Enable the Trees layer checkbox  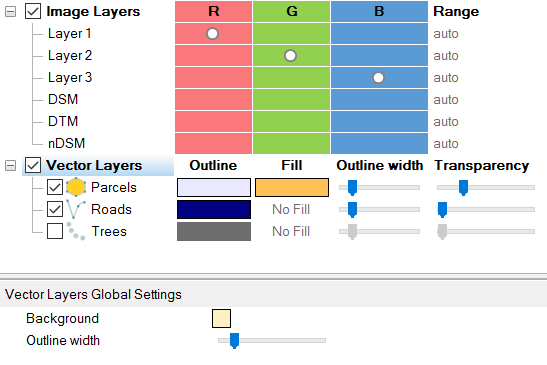tap(55, 231)
